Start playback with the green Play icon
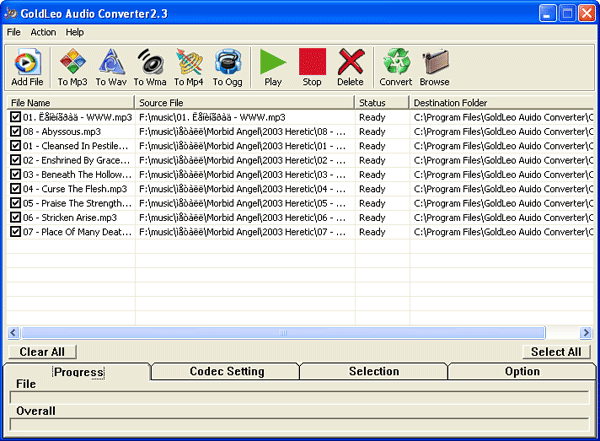Screen dimensions: 600x441 [273, 67]
